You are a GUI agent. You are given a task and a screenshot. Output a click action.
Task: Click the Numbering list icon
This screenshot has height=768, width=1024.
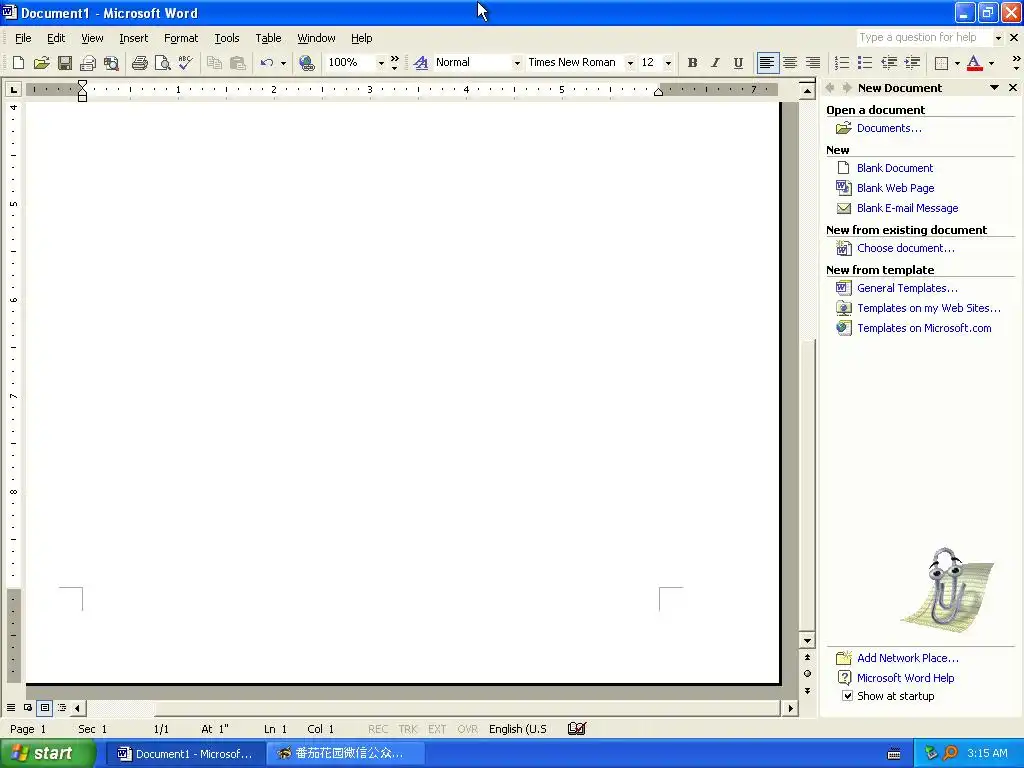[x=842, y=63]
